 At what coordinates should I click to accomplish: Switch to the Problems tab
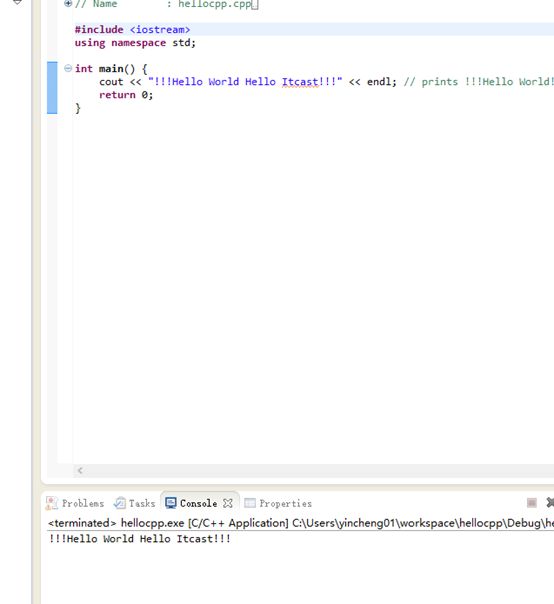tap(75, 503)
